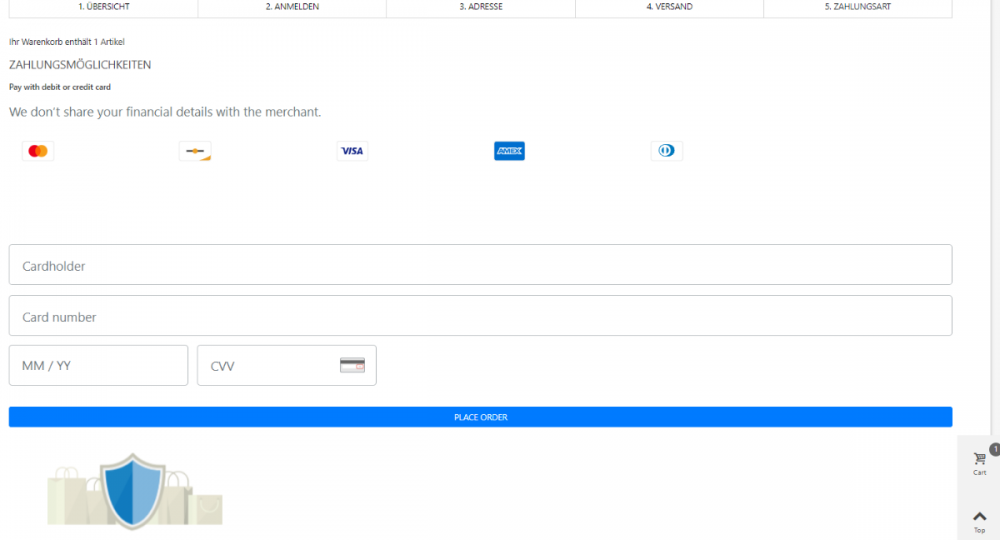Click the CVV card hint icon
This screenshot has width=1000, height=540.
point(352,365)
